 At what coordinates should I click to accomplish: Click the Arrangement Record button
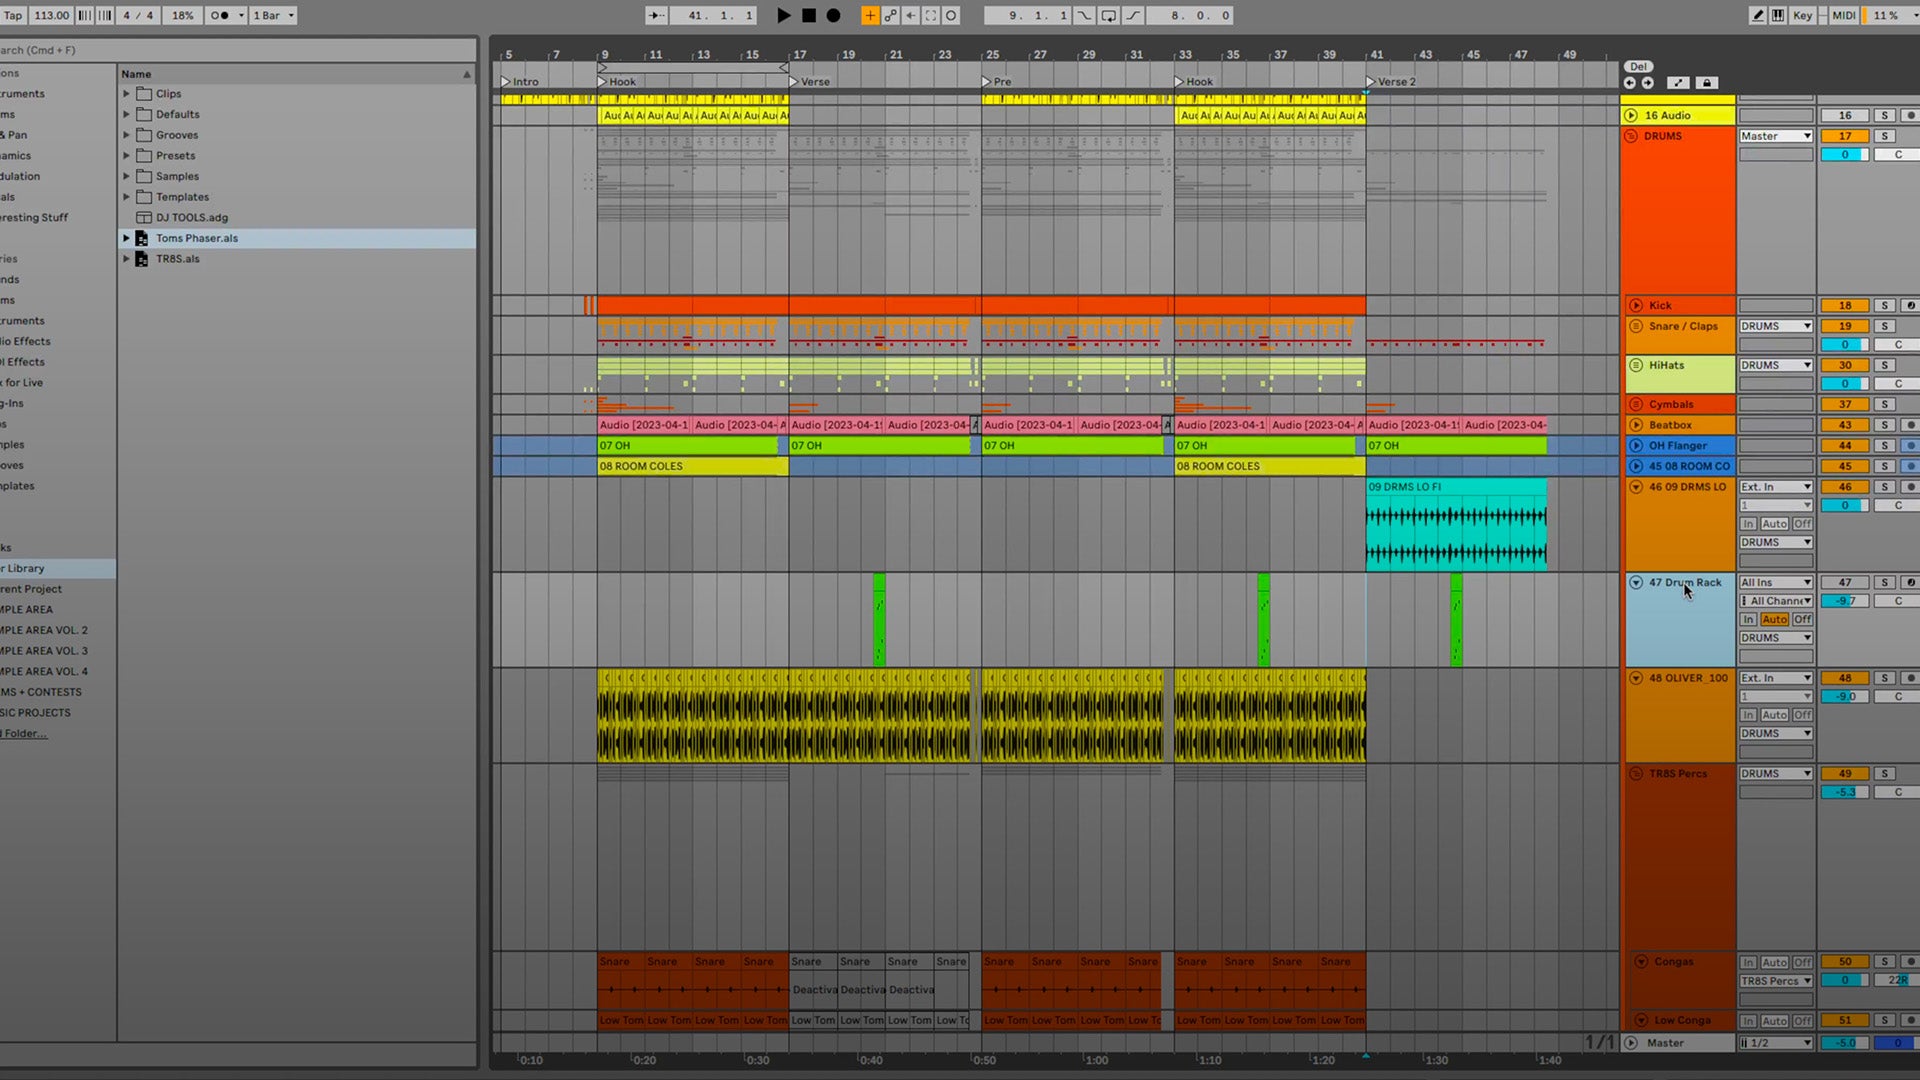833,15
